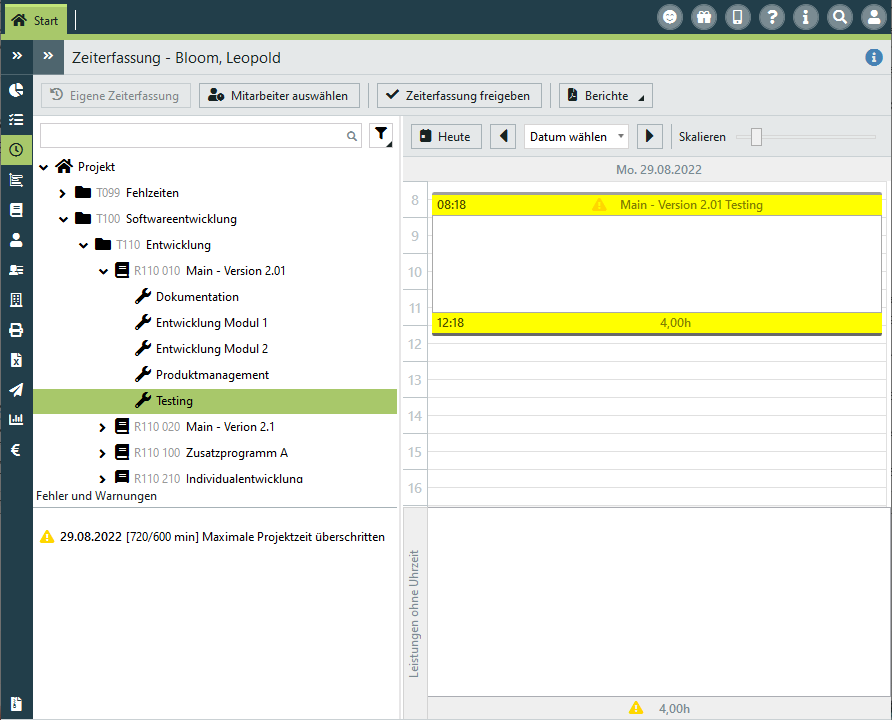Click the user profile icon top right
This screenshot has width=892, height=720.
tap(873, 17)
